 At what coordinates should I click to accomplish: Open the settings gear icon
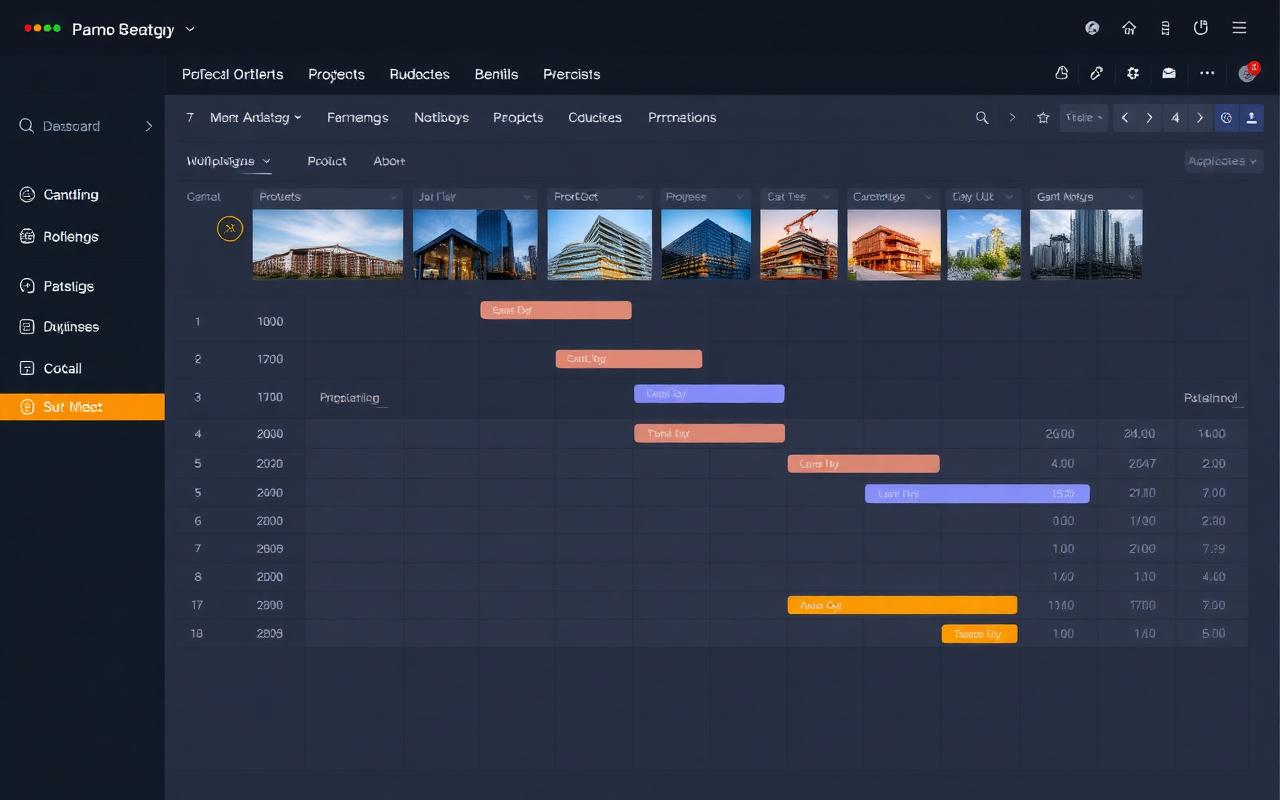click(x=1132, y=73)
